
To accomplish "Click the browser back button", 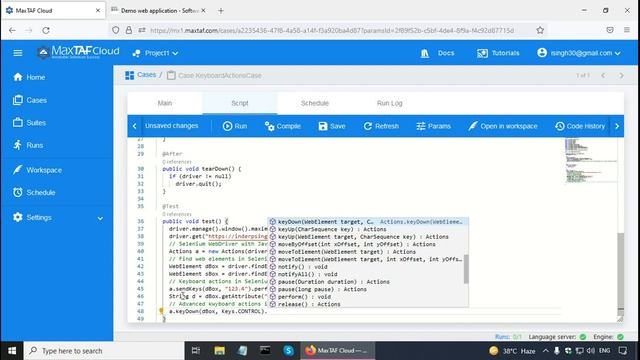I will pyautogui.click(x=12, y=30).
